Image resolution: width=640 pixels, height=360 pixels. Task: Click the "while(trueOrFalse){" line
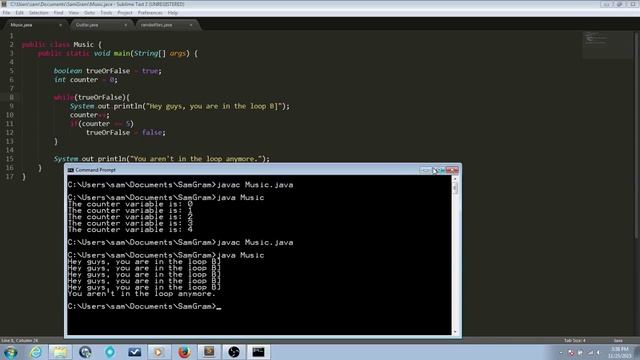(x=92, y=98)
